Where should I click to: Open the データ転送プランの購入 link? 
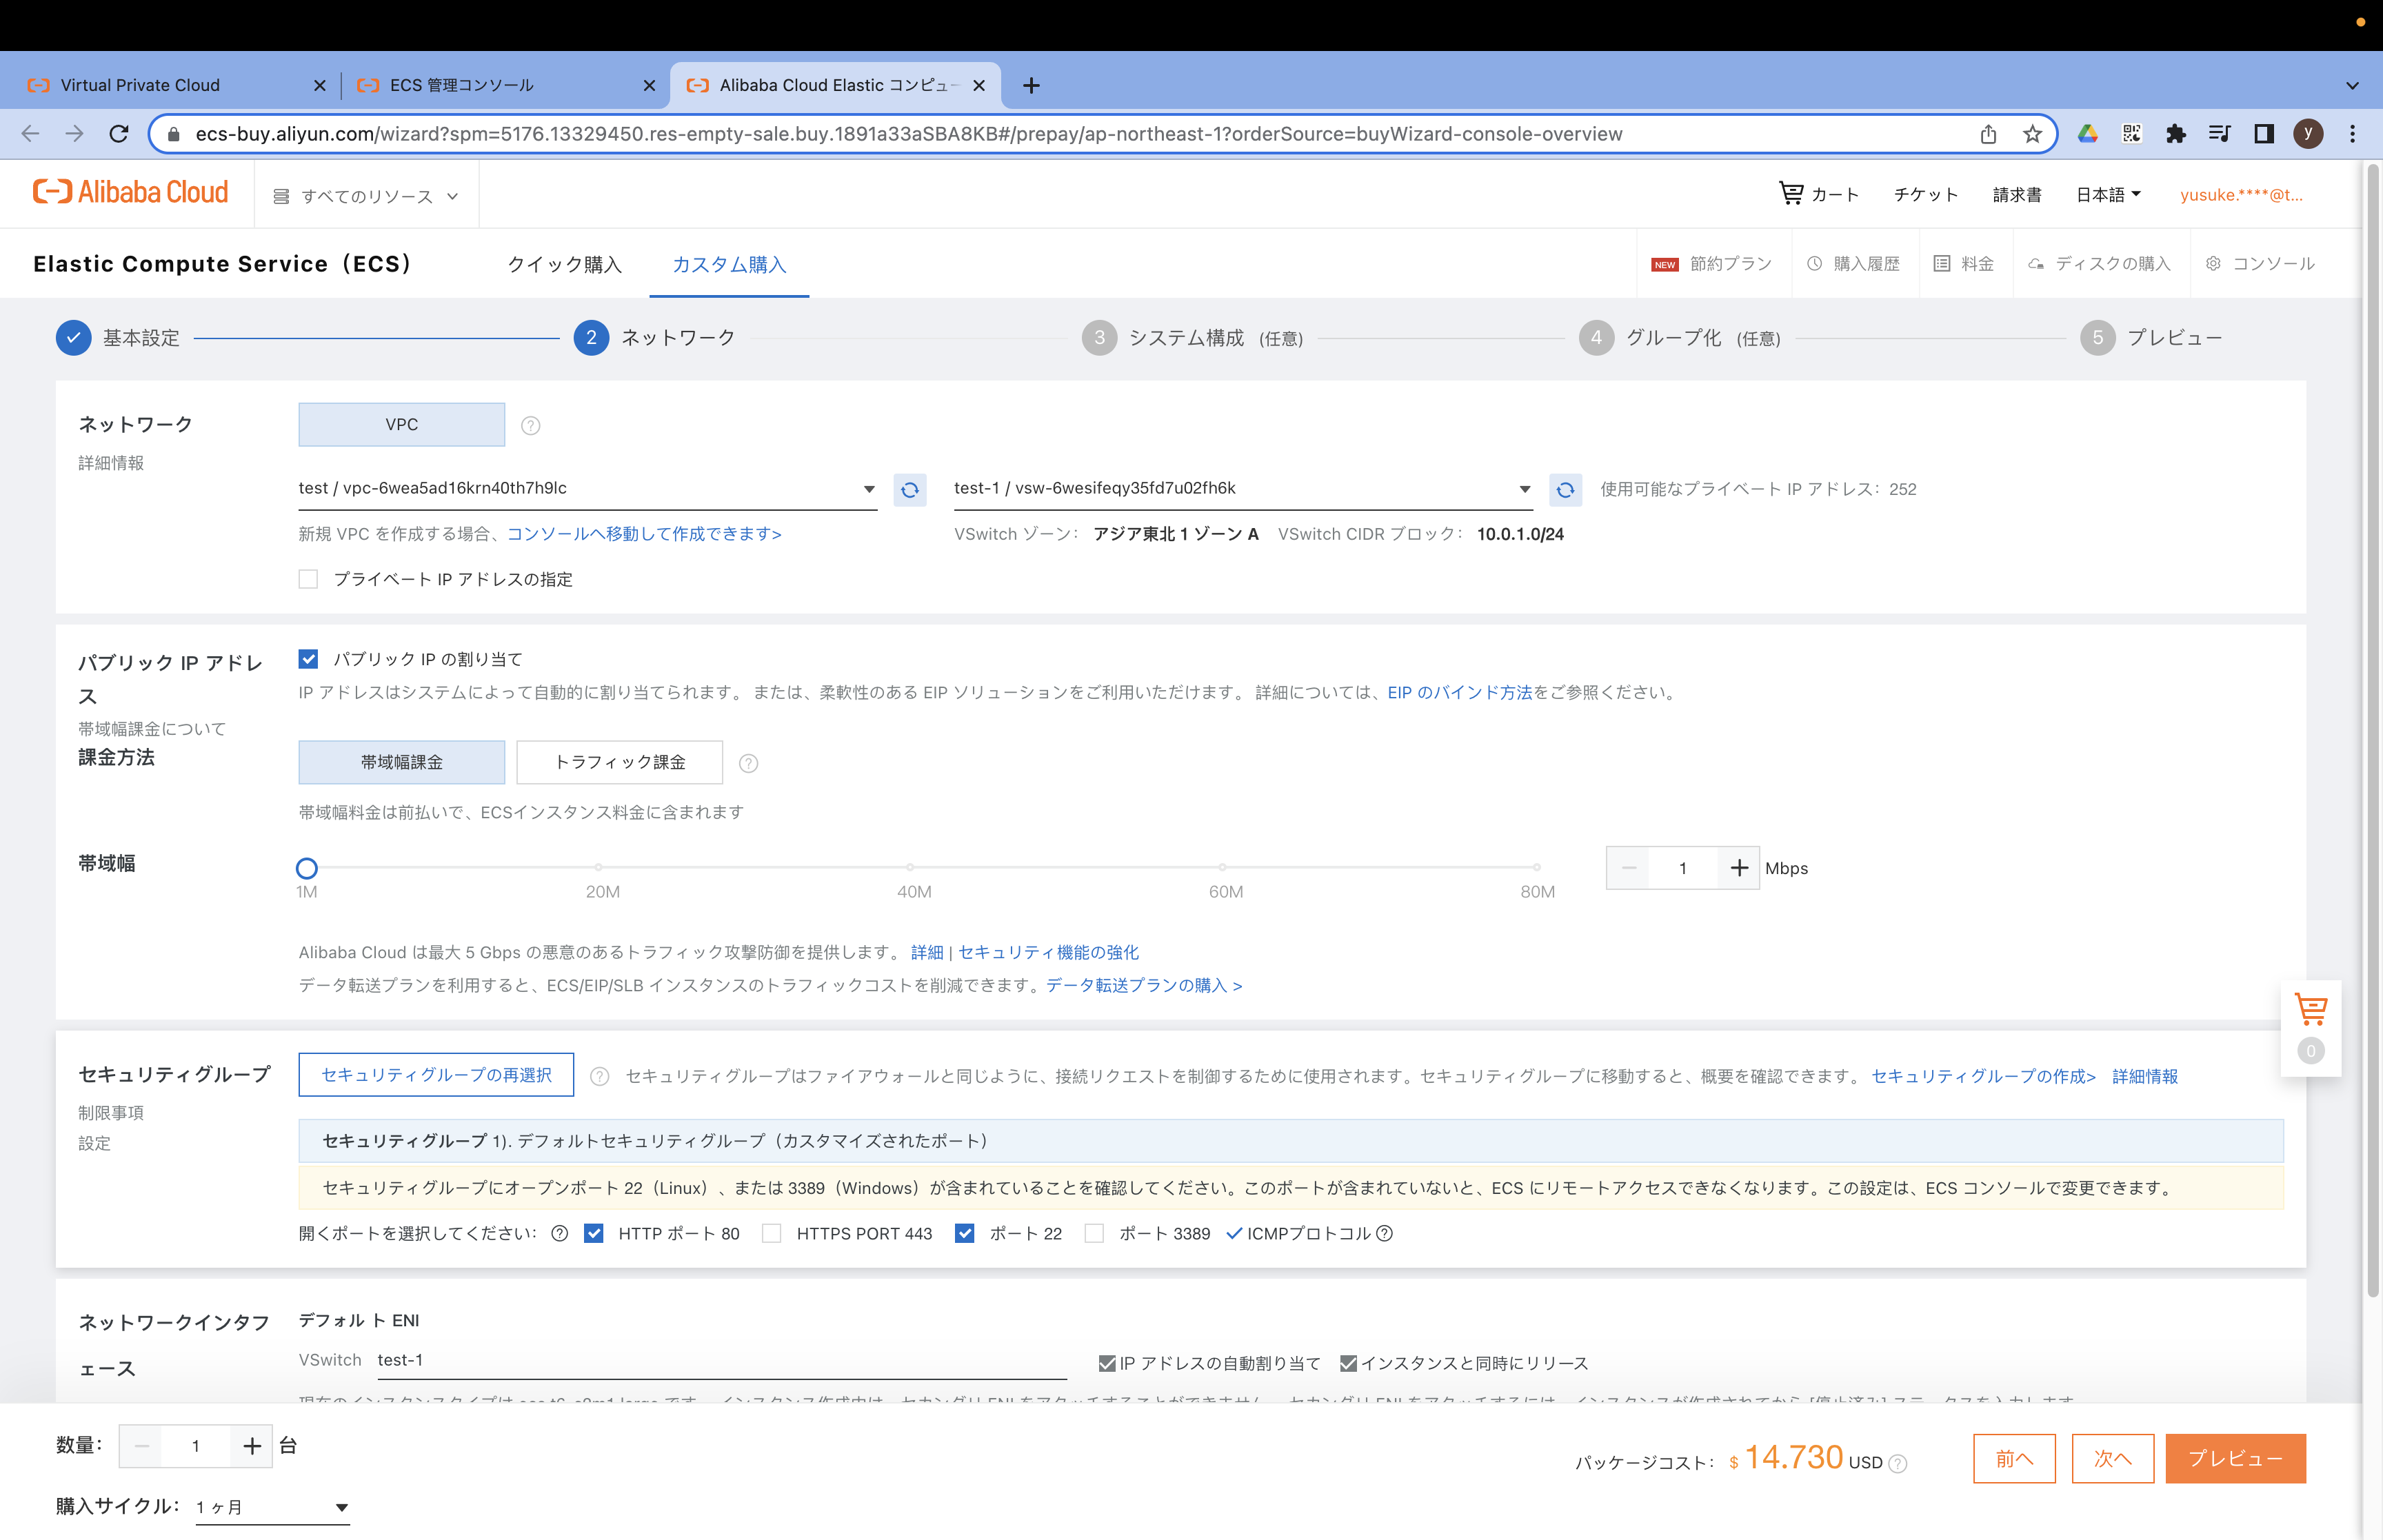click(1139, 985)
